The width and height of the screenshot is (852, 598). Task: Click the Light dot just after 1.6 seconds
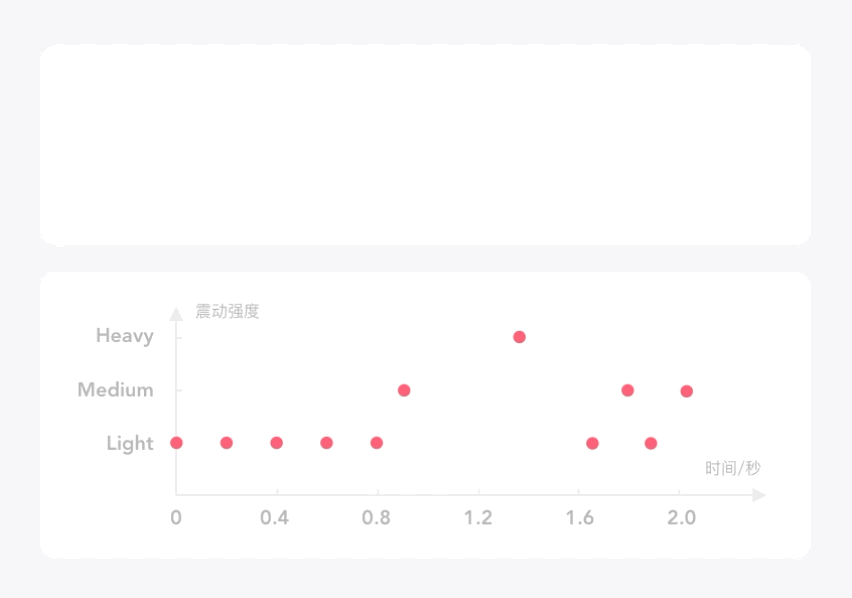[592, 443]
